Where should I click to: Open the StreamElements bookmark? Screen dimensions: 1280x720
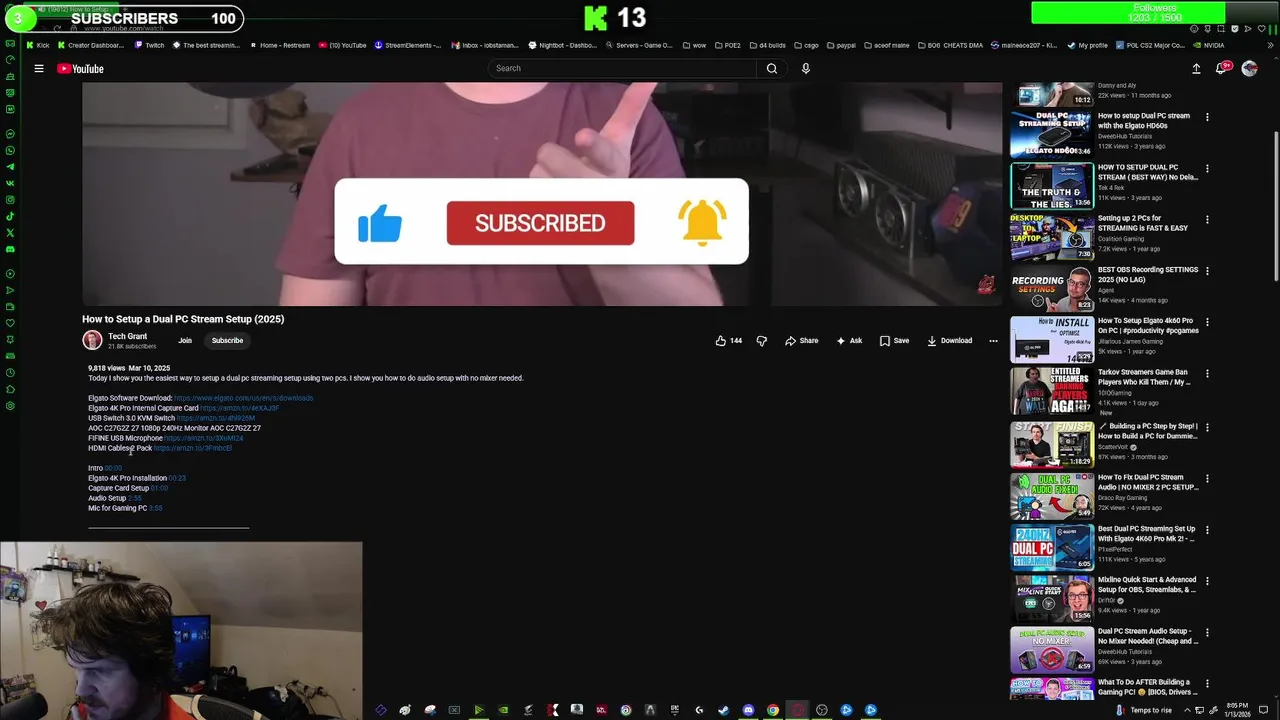(x=408, y=45)
